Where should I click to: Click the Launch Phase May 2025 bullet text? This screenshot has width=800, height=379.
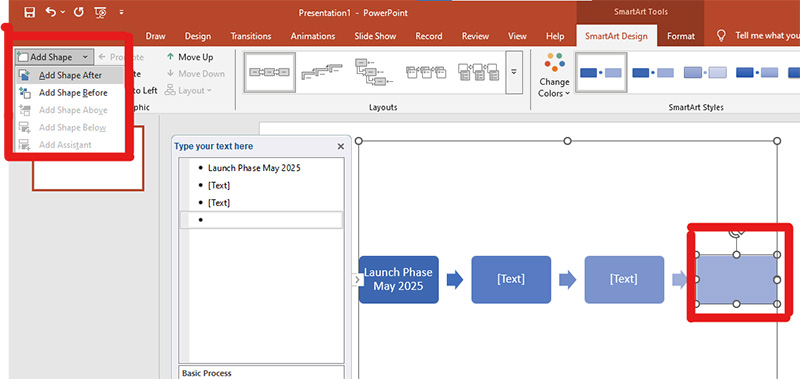coord(254,168)
